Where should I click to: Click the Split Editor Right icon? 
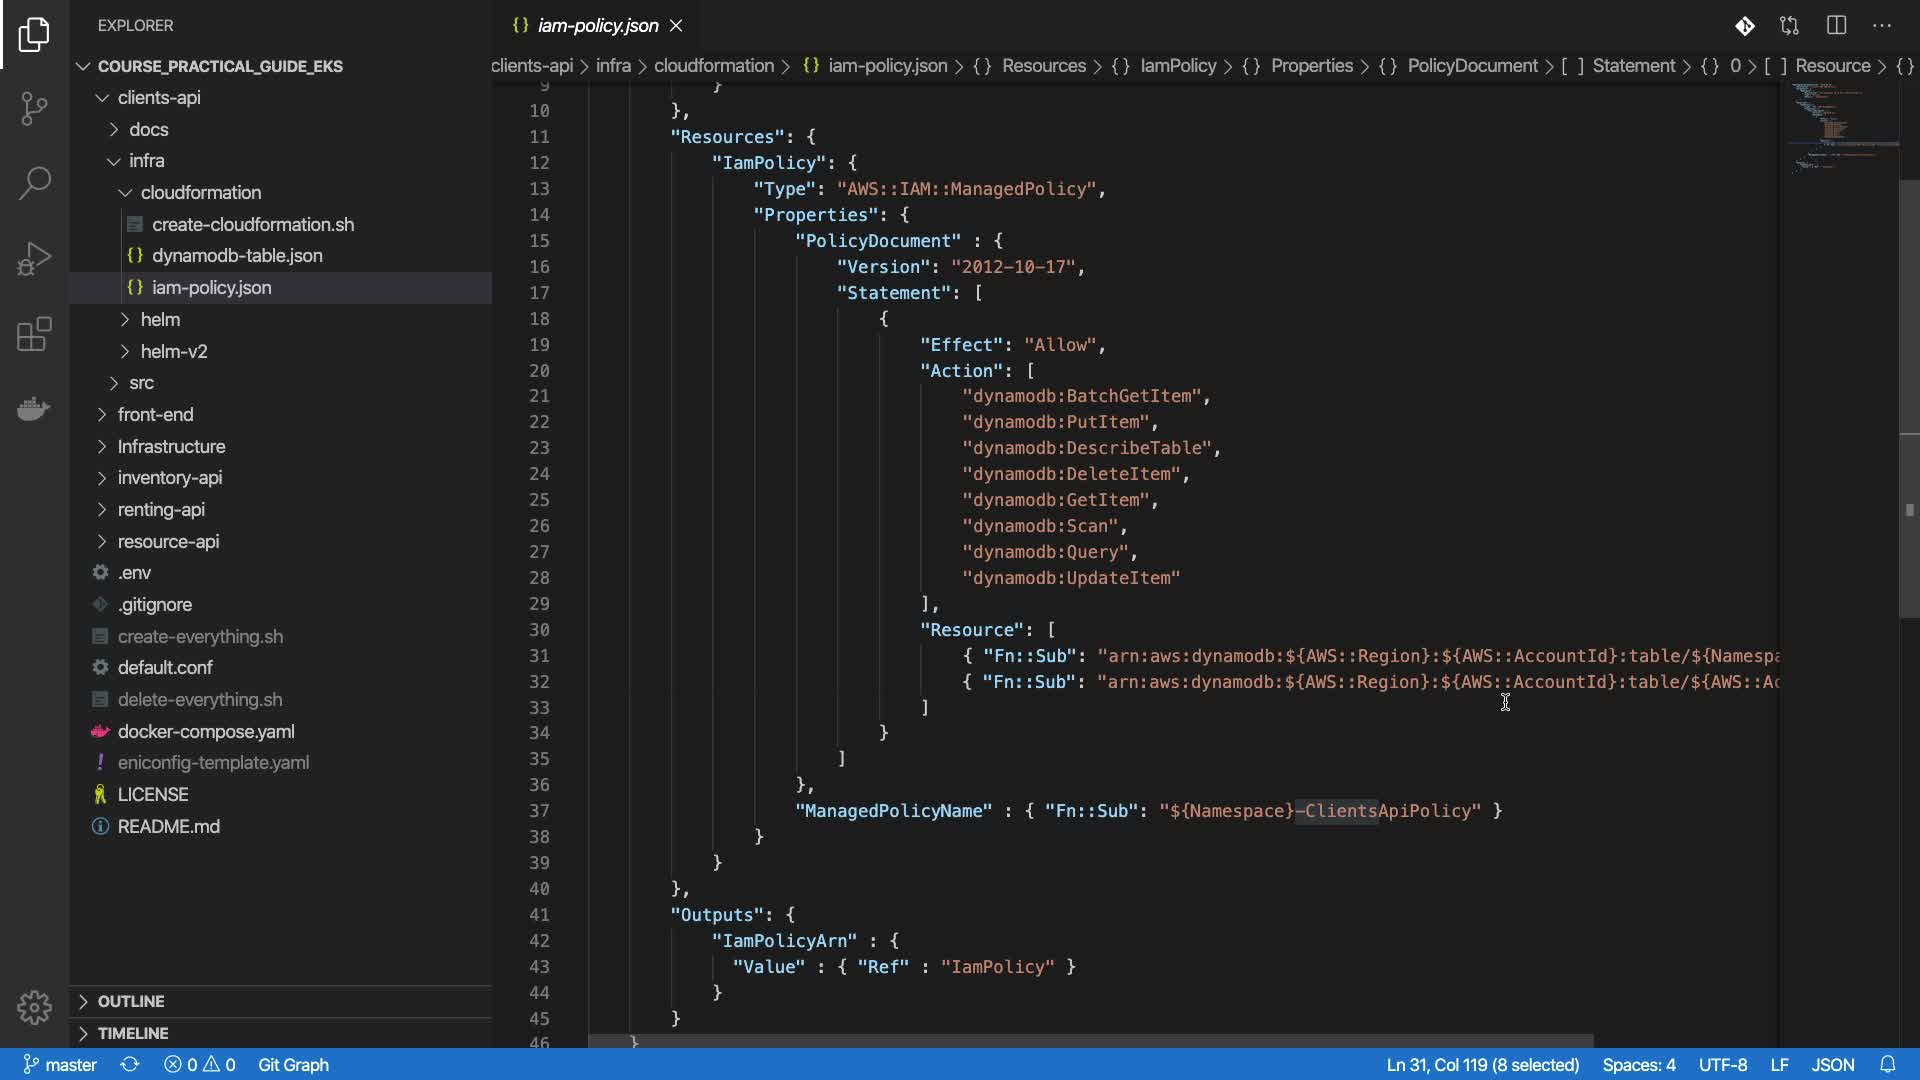click(1836, 26)
